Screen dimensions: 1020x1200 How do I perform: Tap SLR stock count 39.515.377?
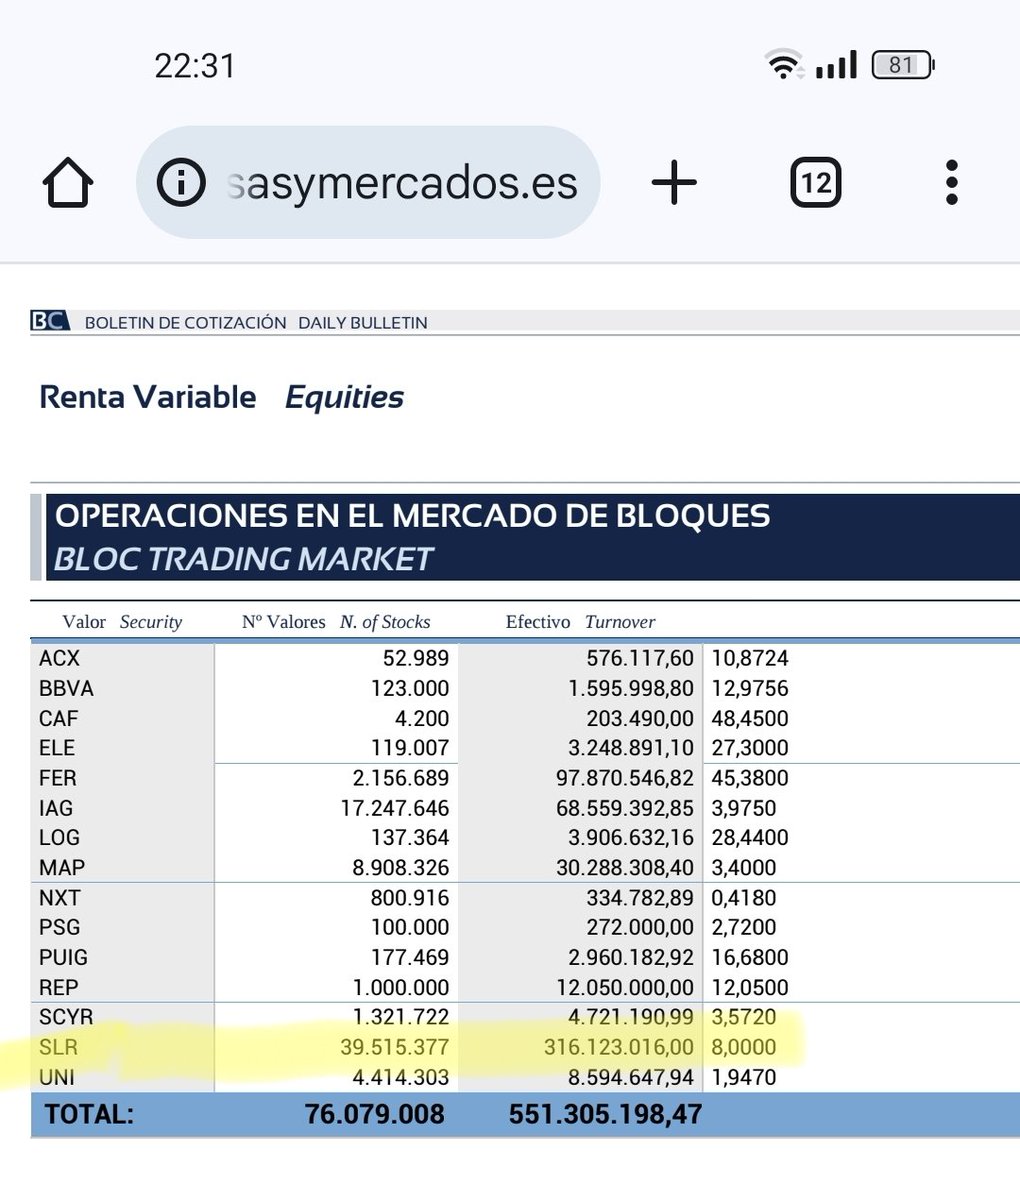[395, 1048]
